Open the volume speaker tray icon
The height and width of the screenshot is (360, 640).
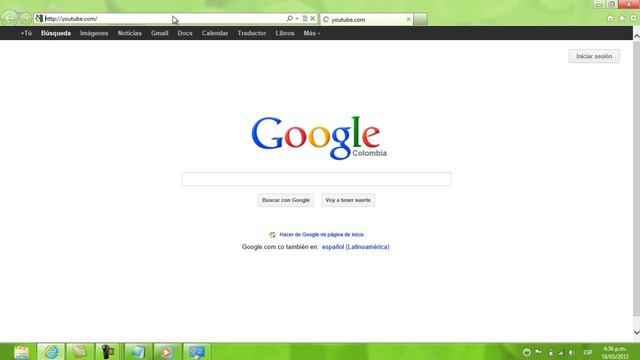tap(572, 352)
